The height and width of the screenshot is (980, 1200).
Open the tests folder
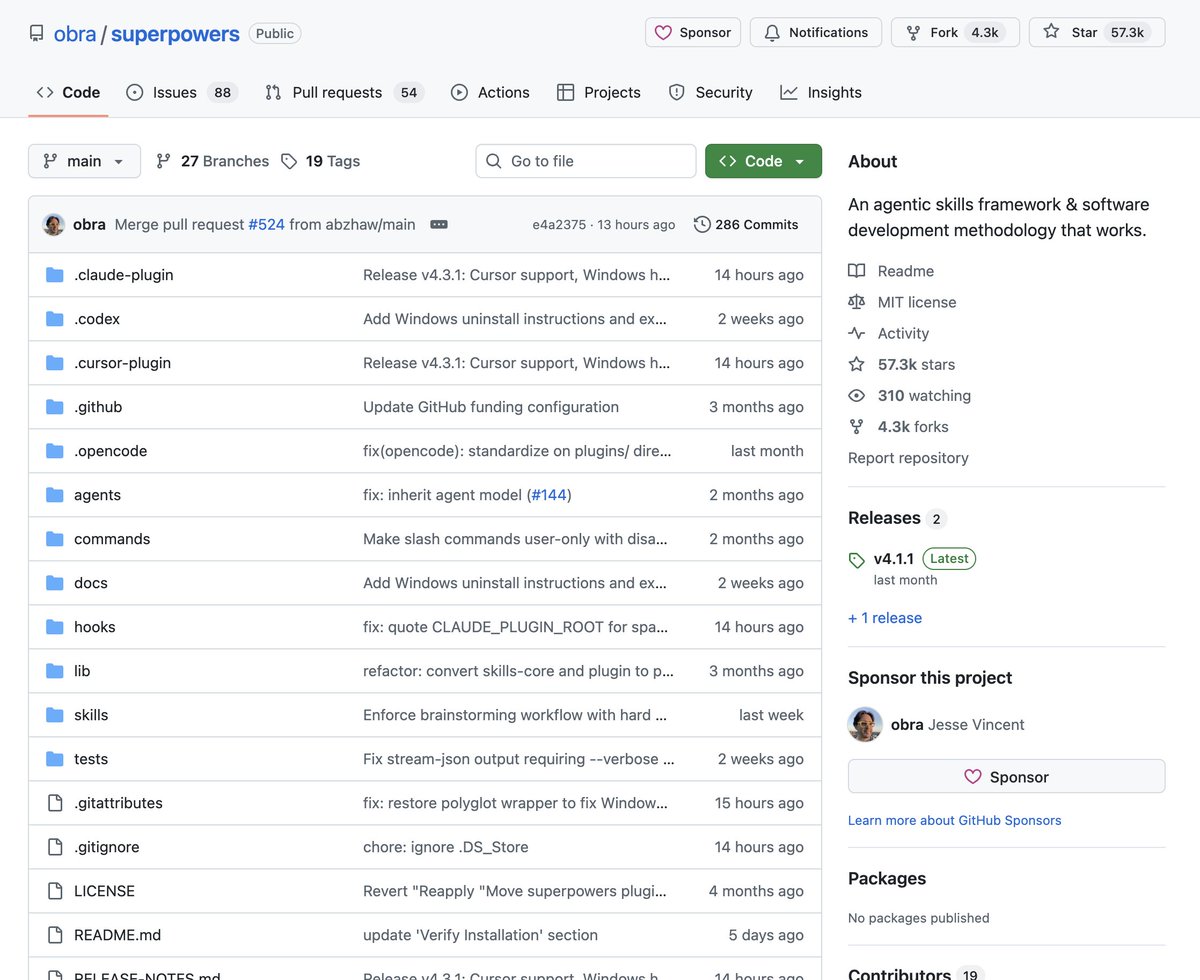point(91,759)
